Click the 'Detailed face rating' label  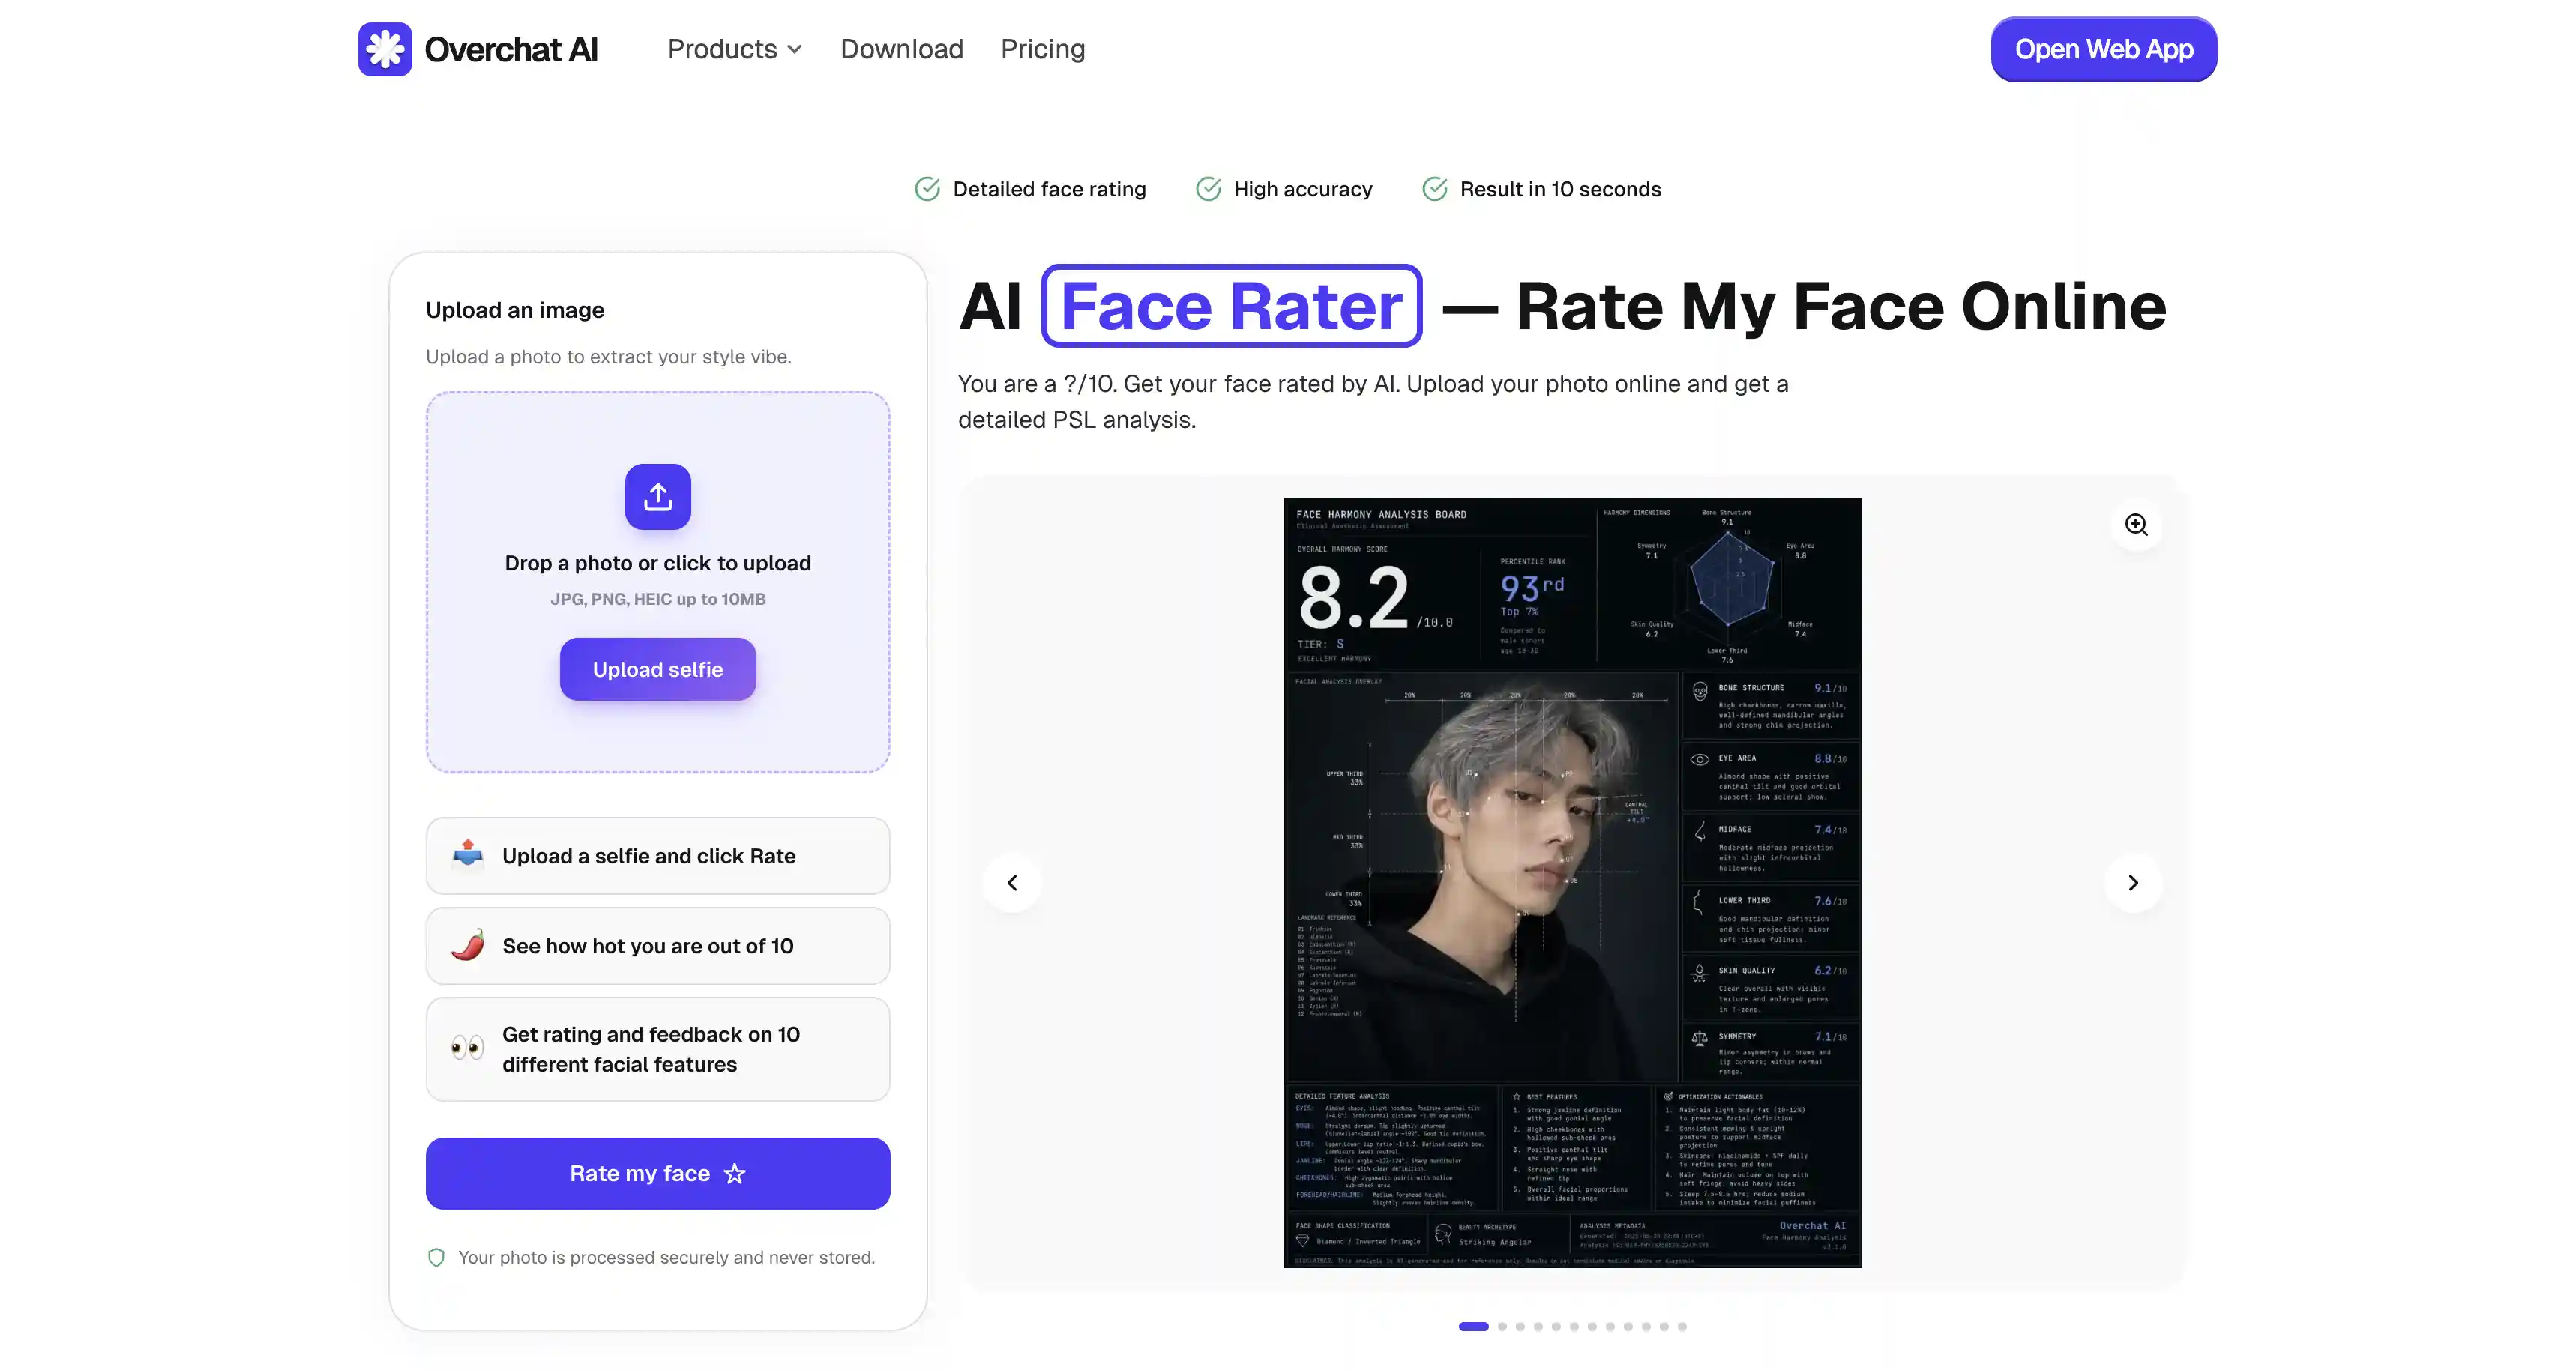coord(1049,189)
